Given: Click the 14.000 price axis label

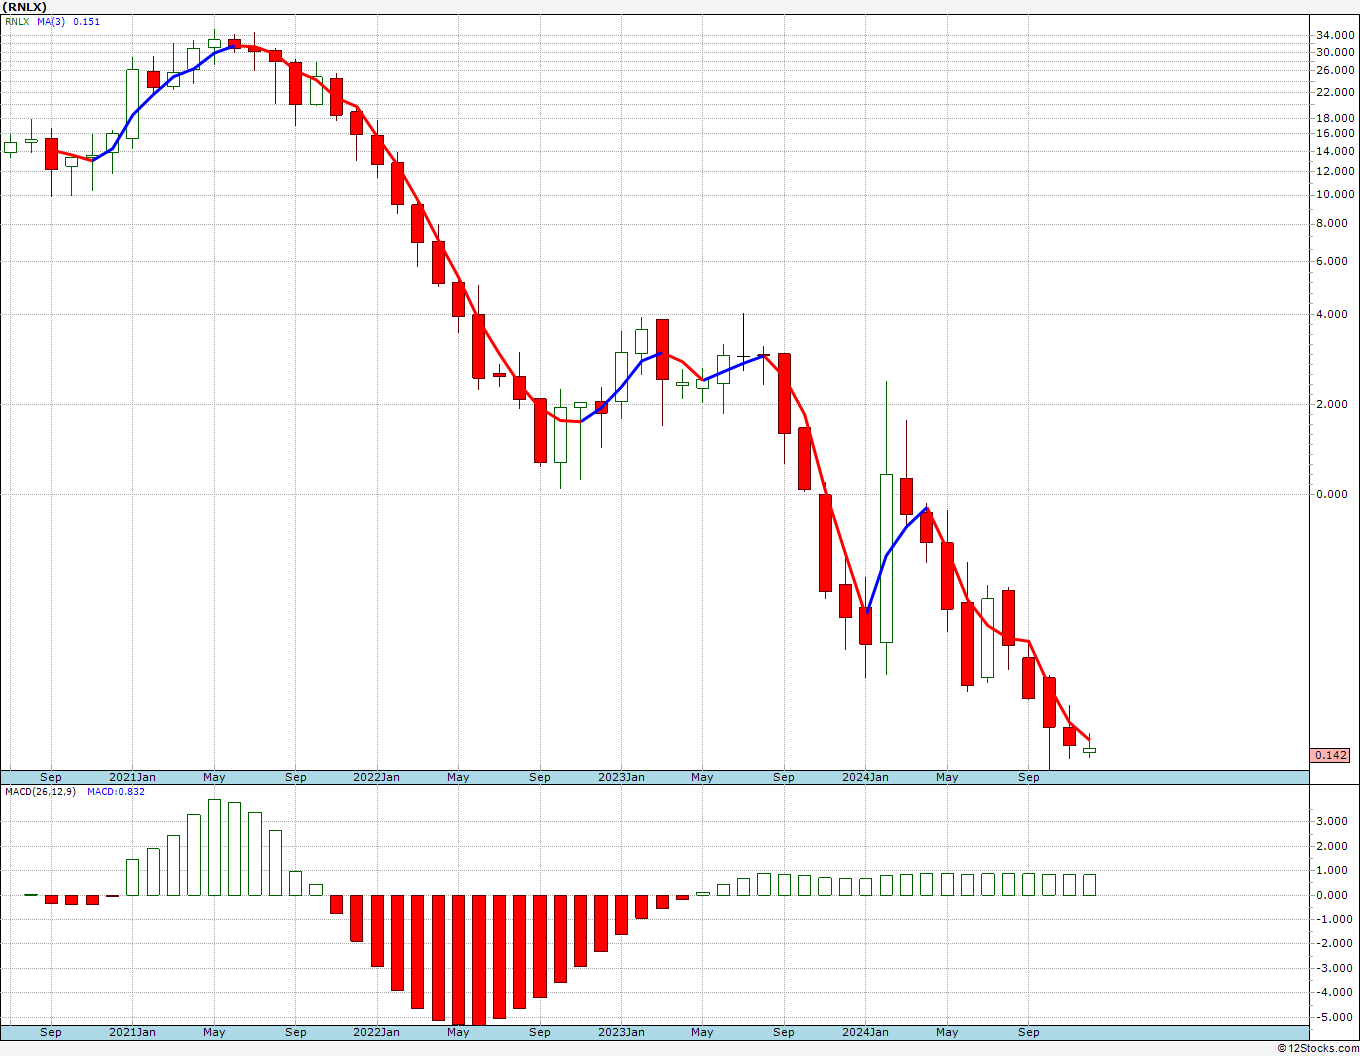Looking at the screenshot, I should click(1336, 151).
